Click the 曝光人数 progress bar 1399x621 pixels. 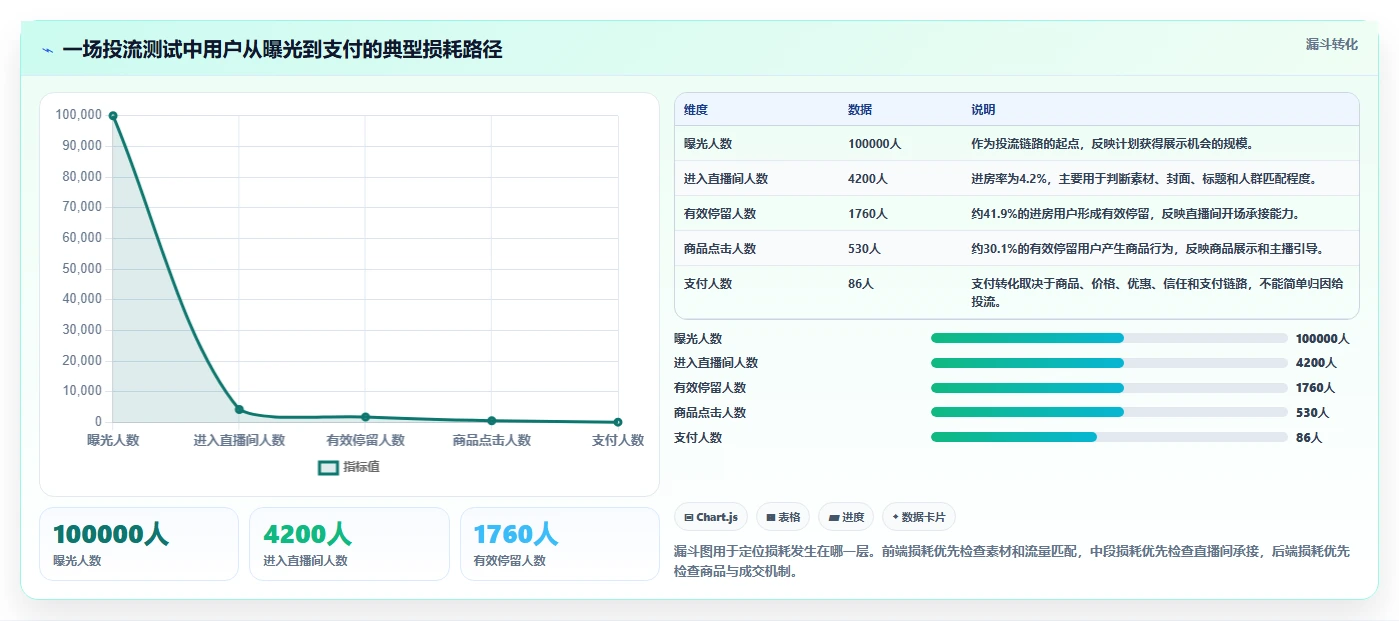pyautogui.click(x=1109, y=338)
